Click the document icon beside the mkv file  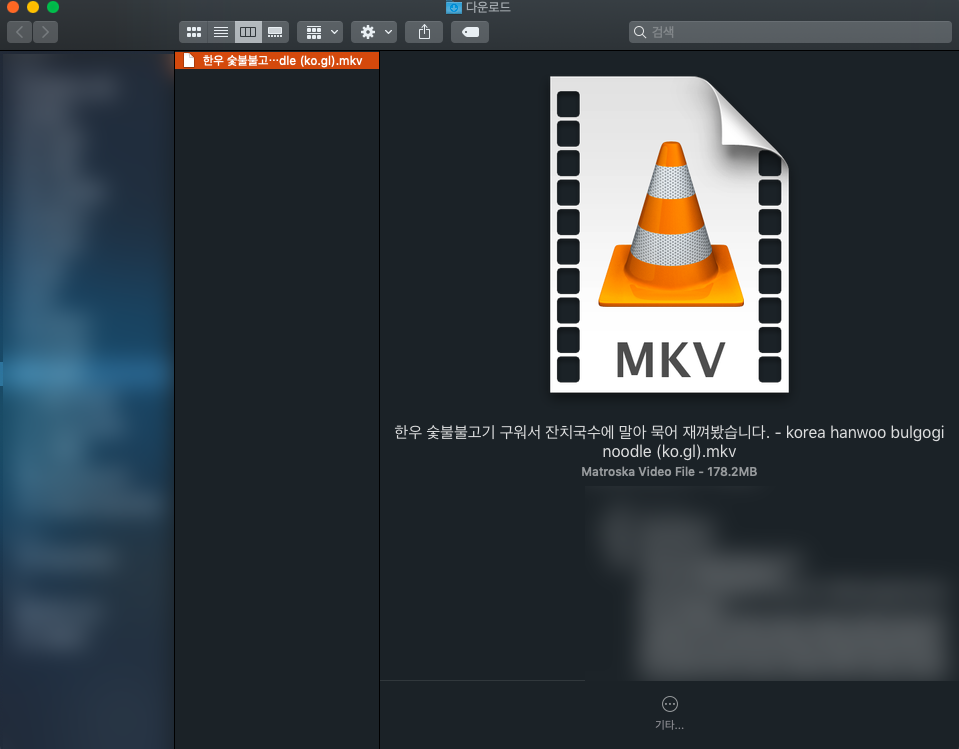[x=189, y=60]
